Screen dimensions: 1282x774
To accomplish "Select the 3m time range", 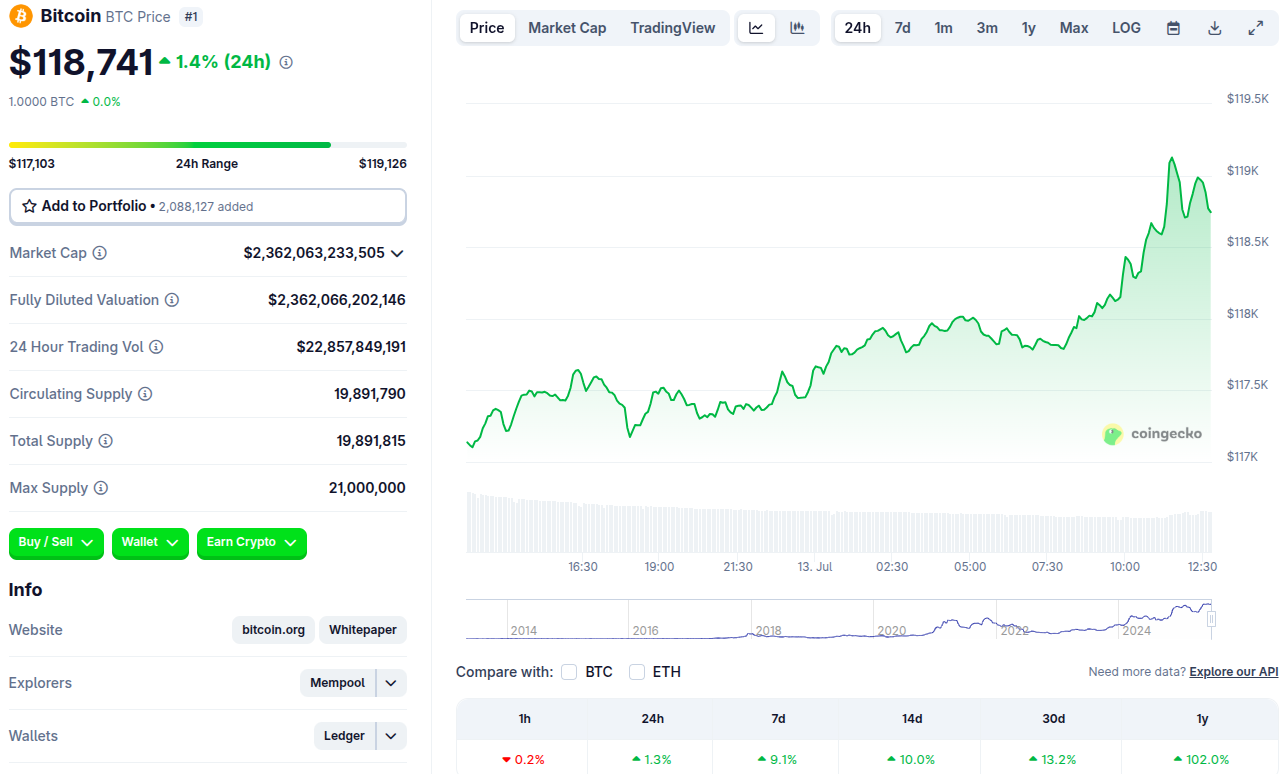I will [987, 28].
